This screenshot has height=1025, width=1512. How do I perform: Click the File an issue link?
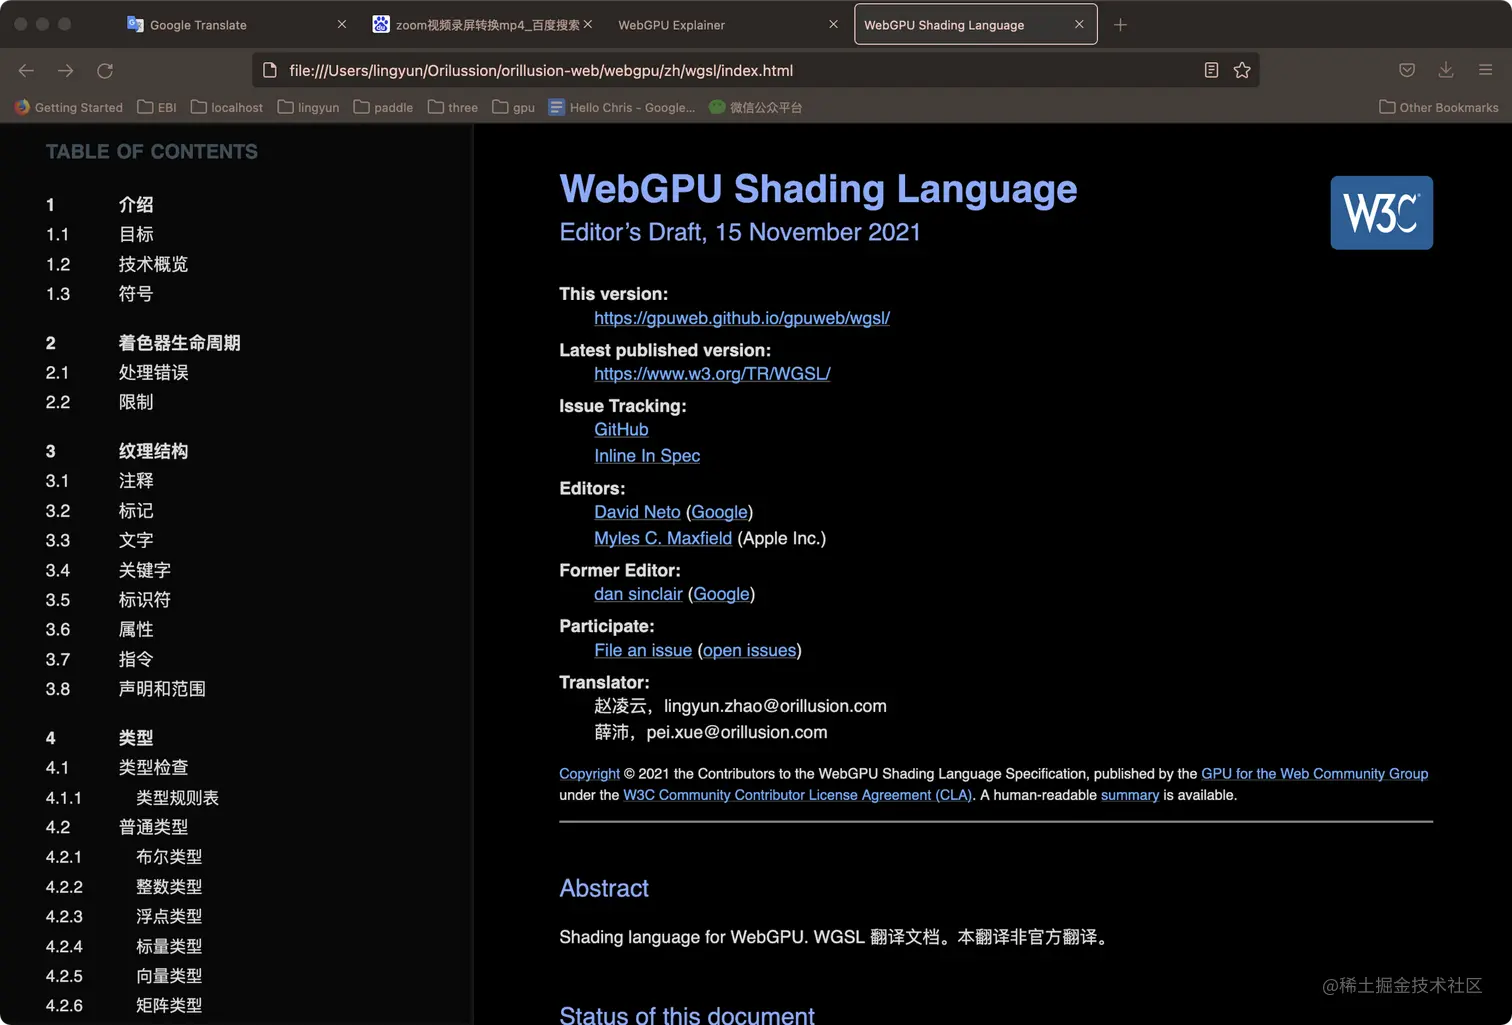click(643, 650)
